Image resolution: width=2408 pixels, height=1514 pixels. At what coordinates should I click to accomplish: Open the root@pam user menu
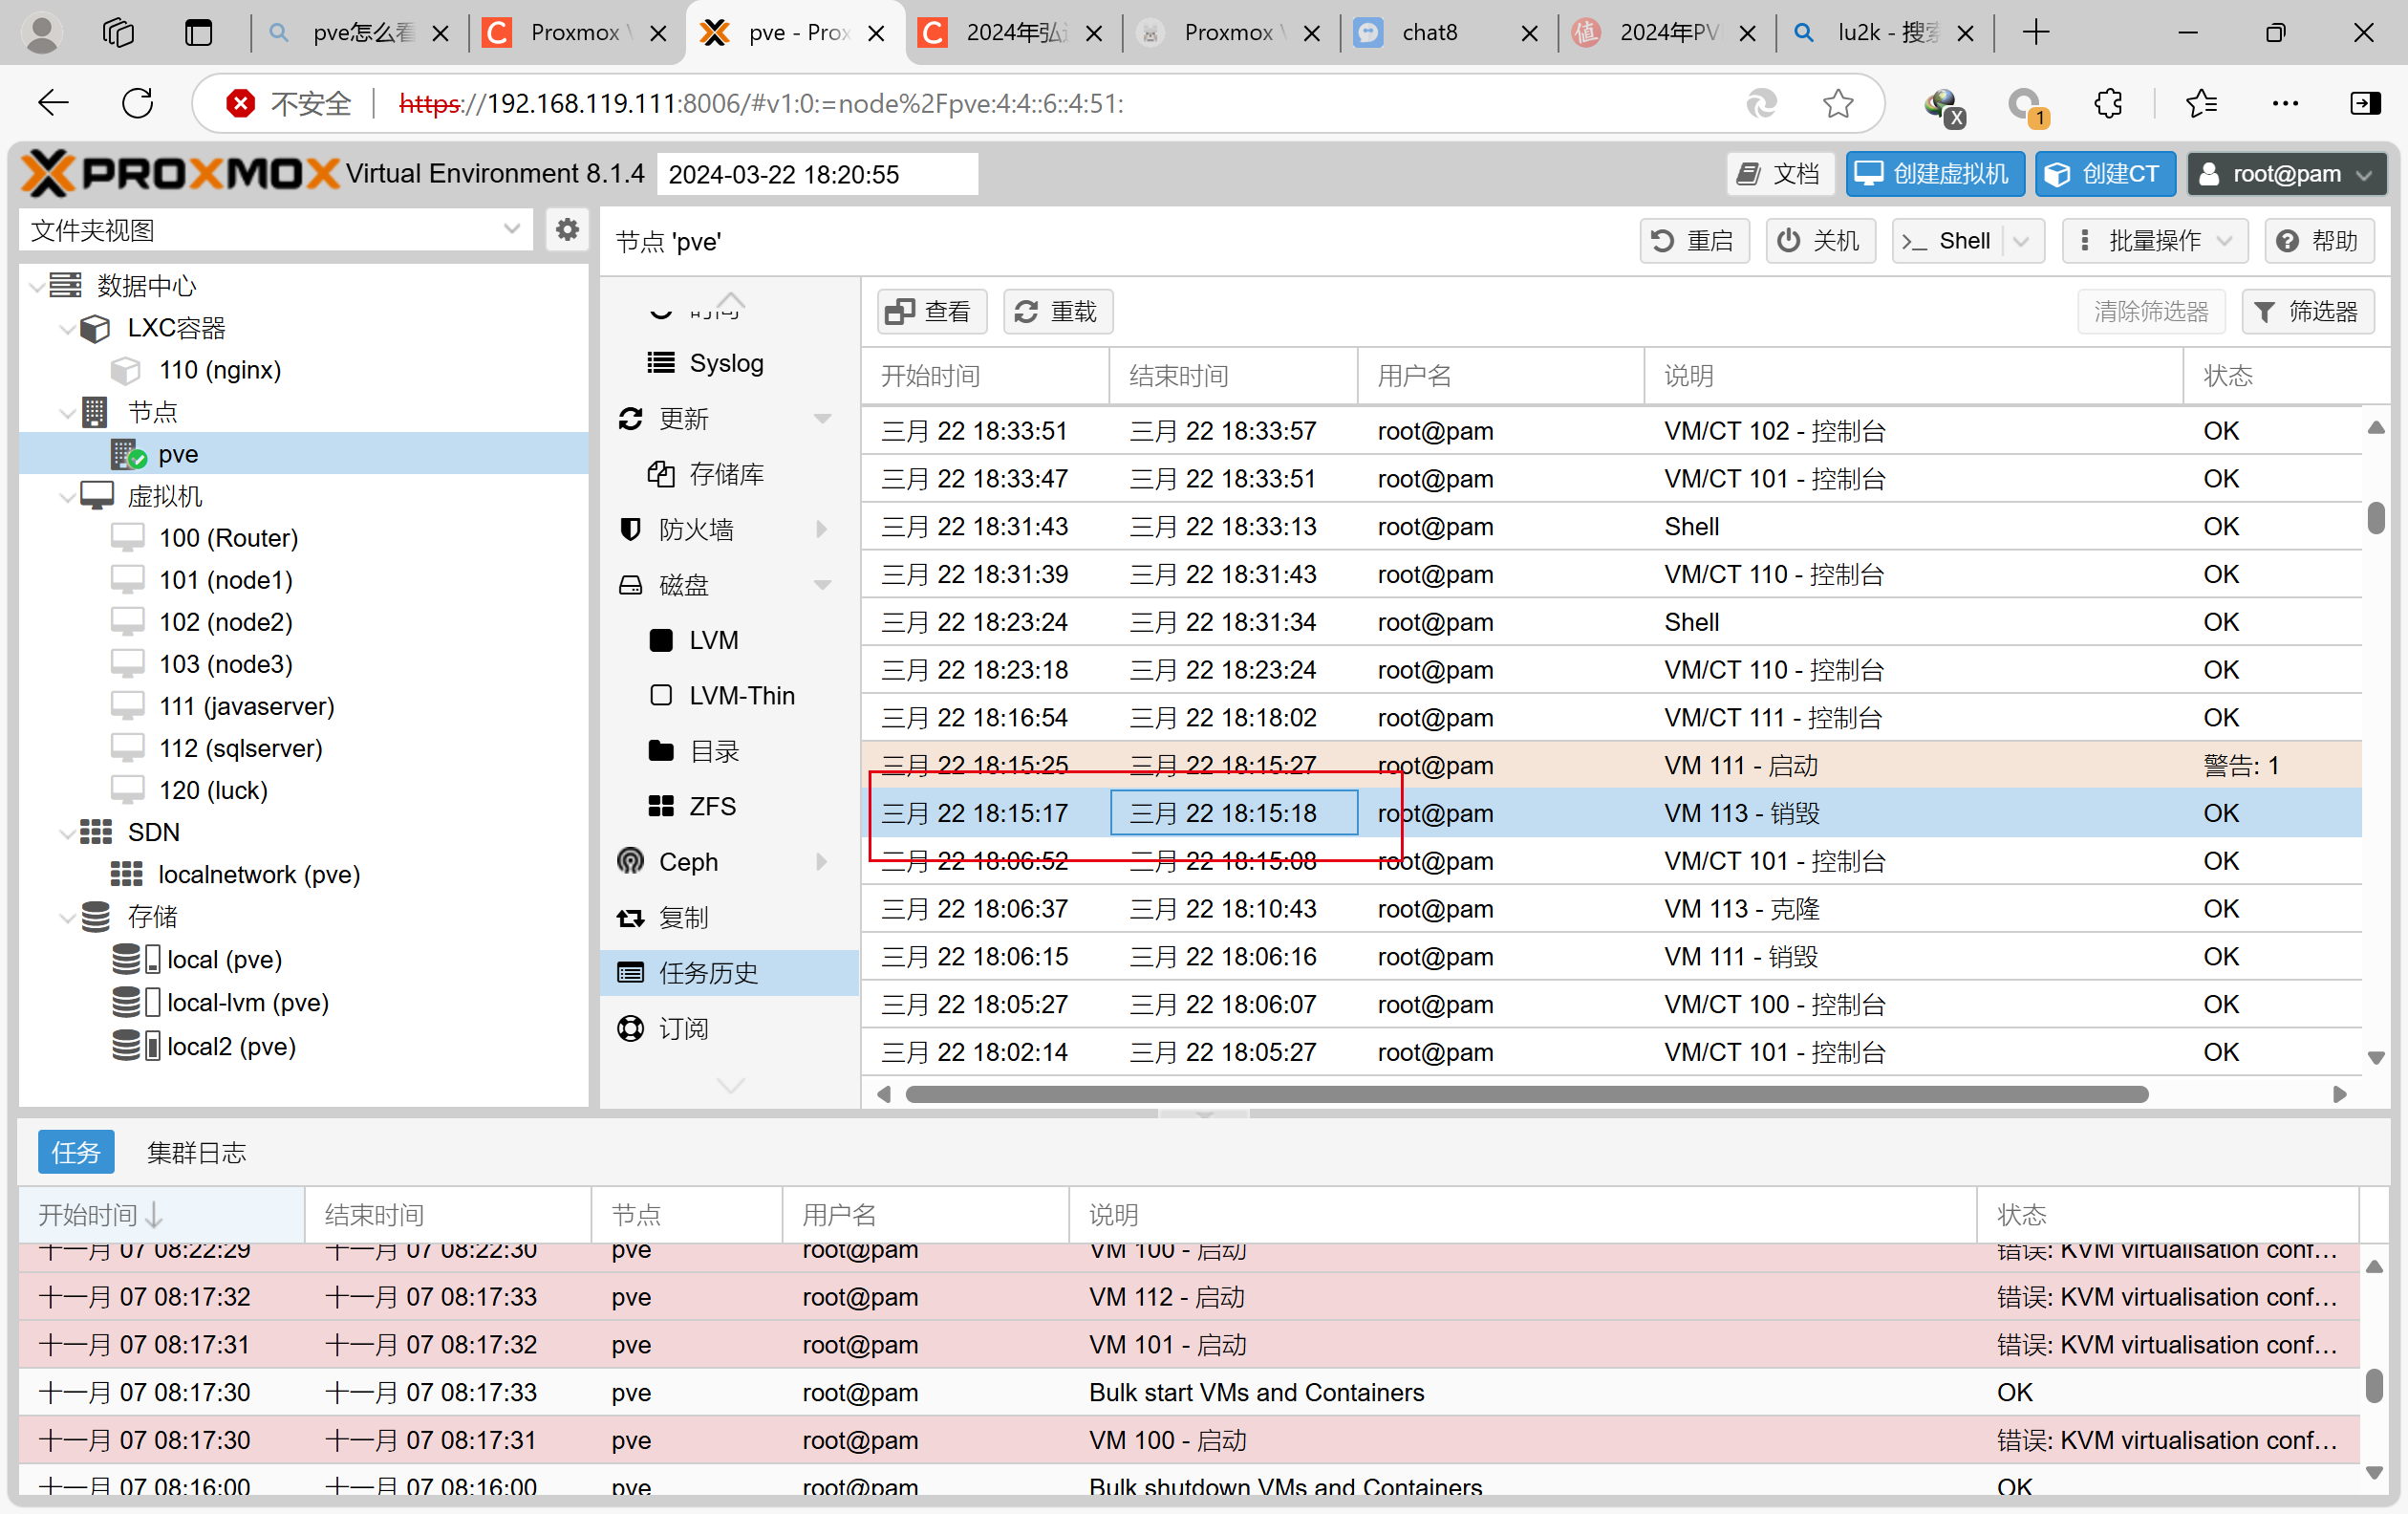pyautogui.click(x=2286, y=174)
